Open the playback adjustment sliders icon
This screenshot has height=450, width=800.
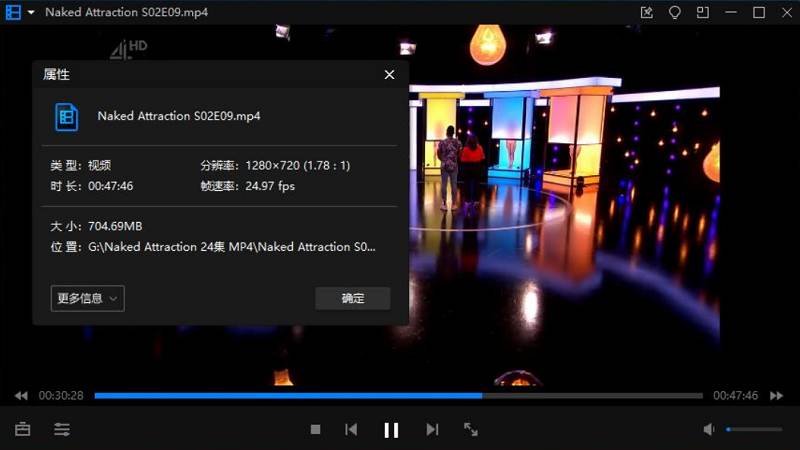click(x=62, y=429)
